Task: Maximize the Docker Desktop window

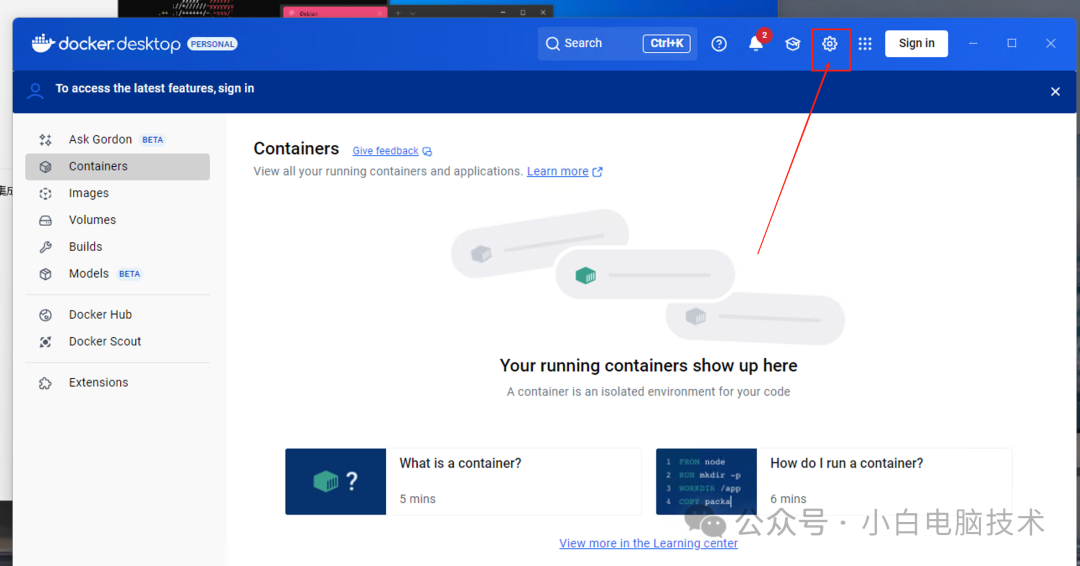Action: pyautogui.click(x=1012, y=43)
